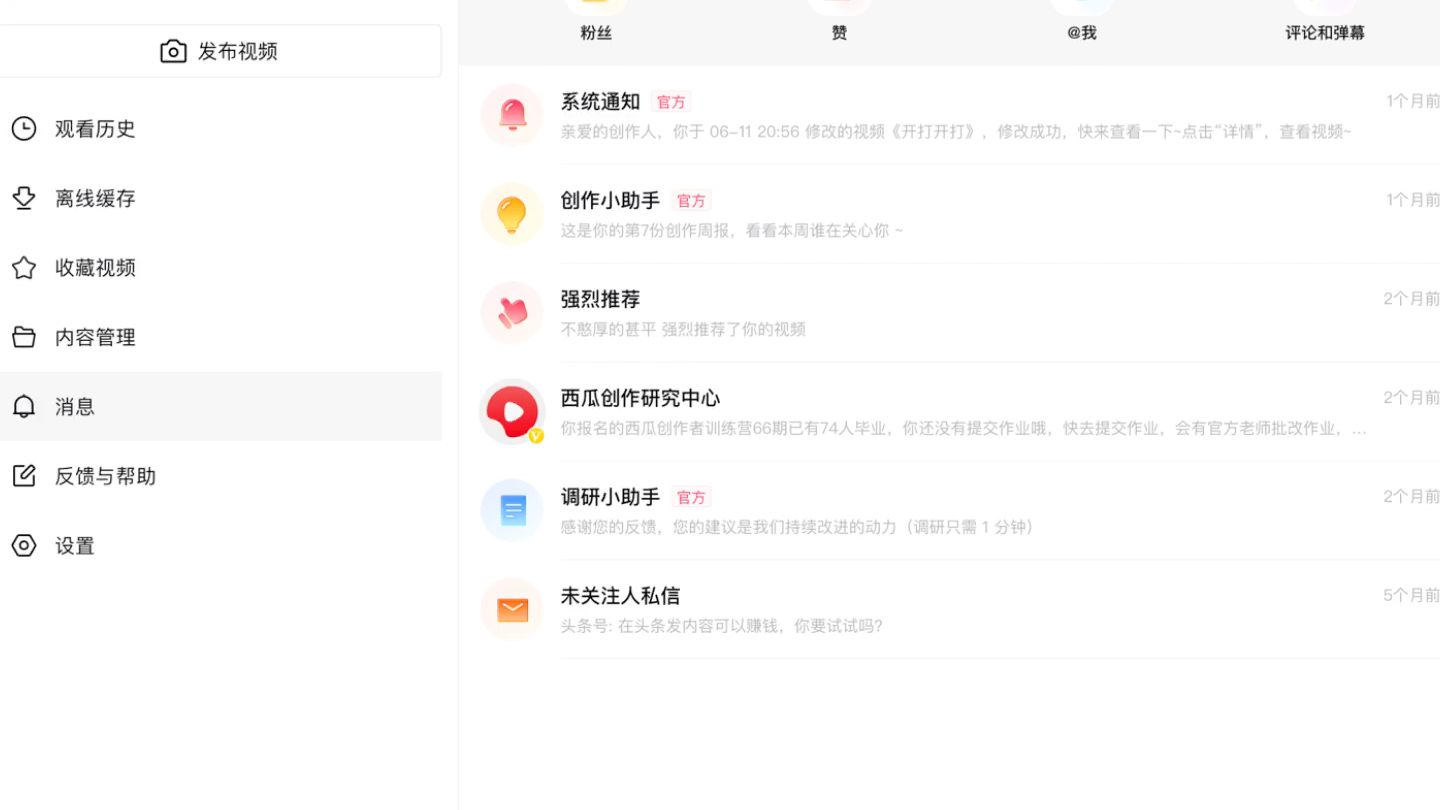Select 消息 in the sidebar
Image resolution: width=1440 pixels, height=810 pixels.
click(x=220, y=406)
